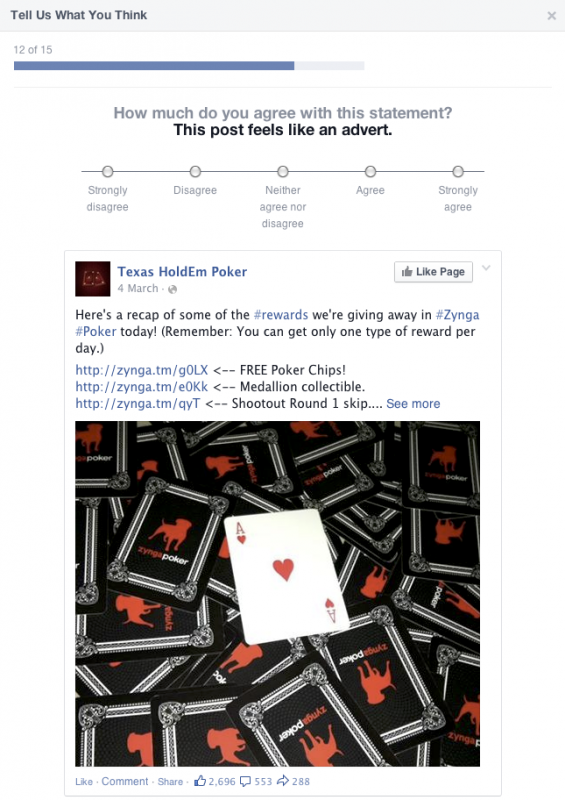Viewport: 565px width, 800px height.
Task: Select the Strongly disagree radio button
Action: pos(107,171)
